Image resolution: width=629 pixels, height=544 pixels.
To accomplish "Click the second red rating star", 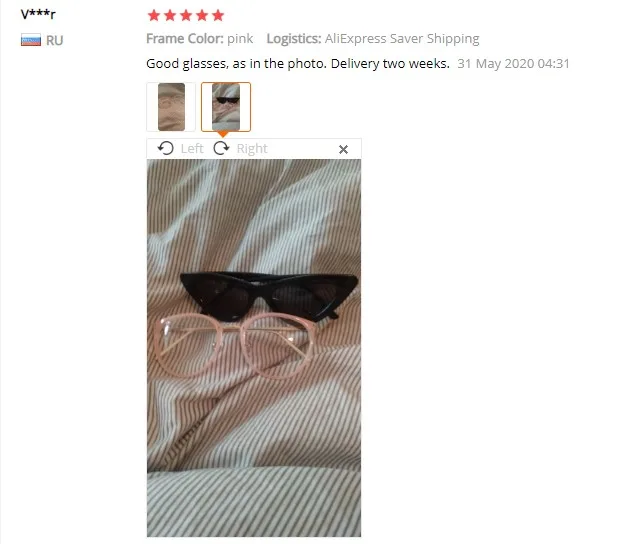I will coord(170,16).
